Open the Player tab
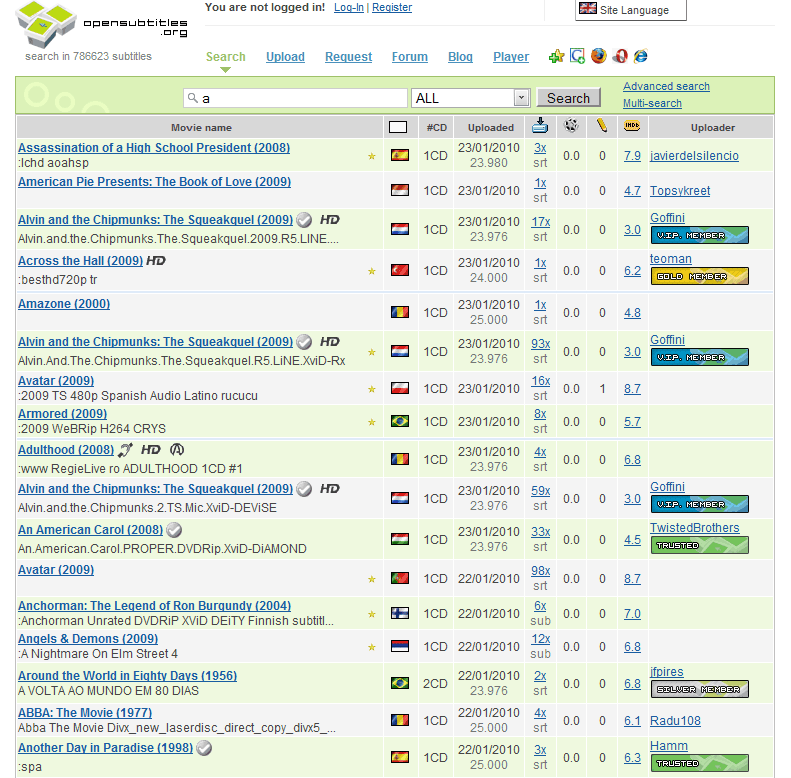Image resolution: width=791 pixels, height=778 pixels. pyautogui.click(x=511, y=57)
